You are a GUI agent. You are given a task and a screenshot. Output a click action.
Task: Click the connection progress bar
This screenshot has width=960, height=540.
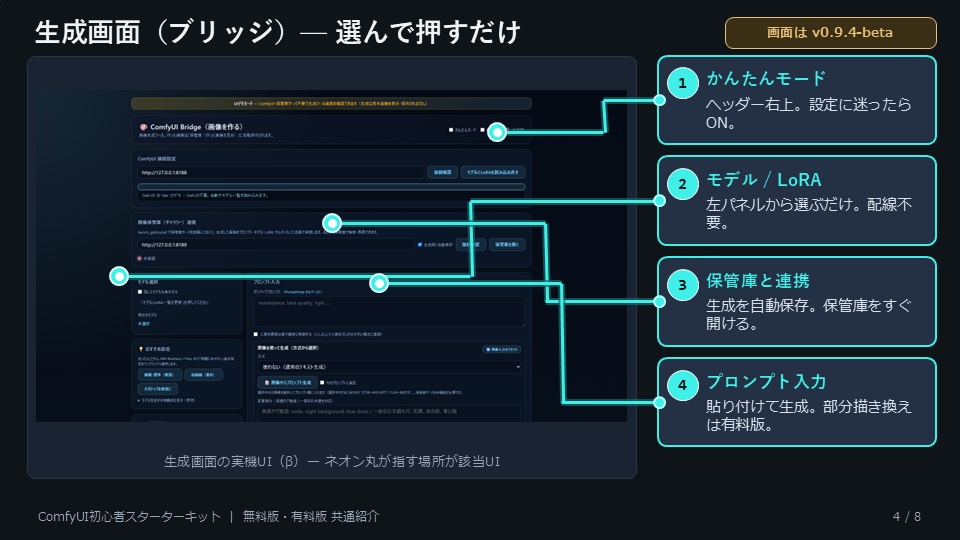pyautogui.click(x=331, y=187)
